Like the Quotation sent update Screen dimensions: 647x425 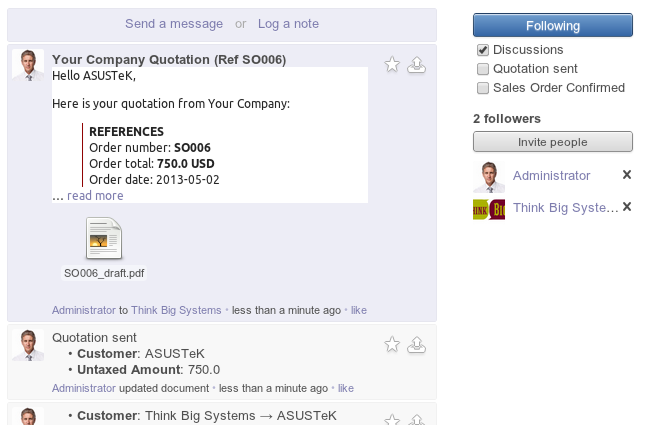pos(346,388)
